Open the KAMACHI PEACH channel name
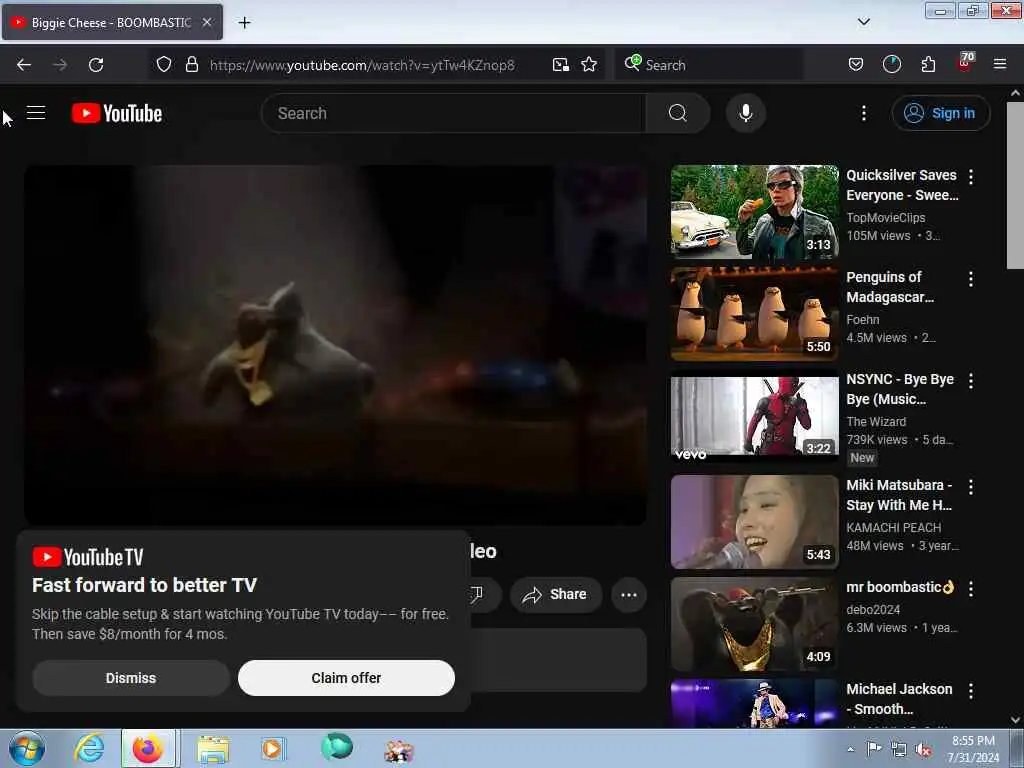 (893, 528)
